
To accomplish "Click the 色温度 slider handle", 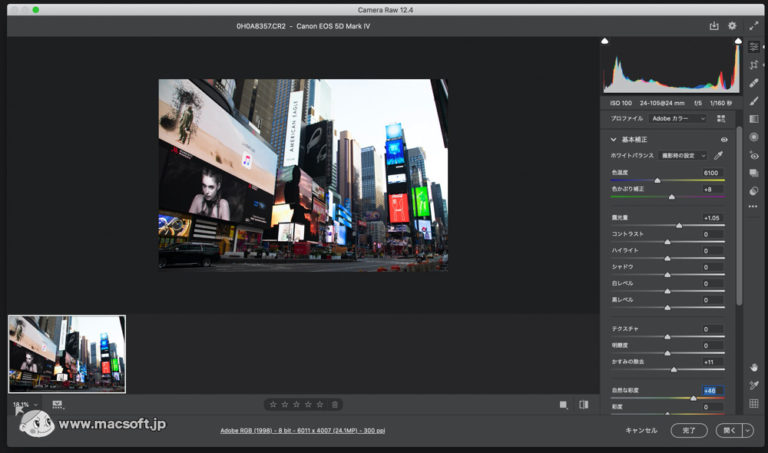I will point(657,181).
